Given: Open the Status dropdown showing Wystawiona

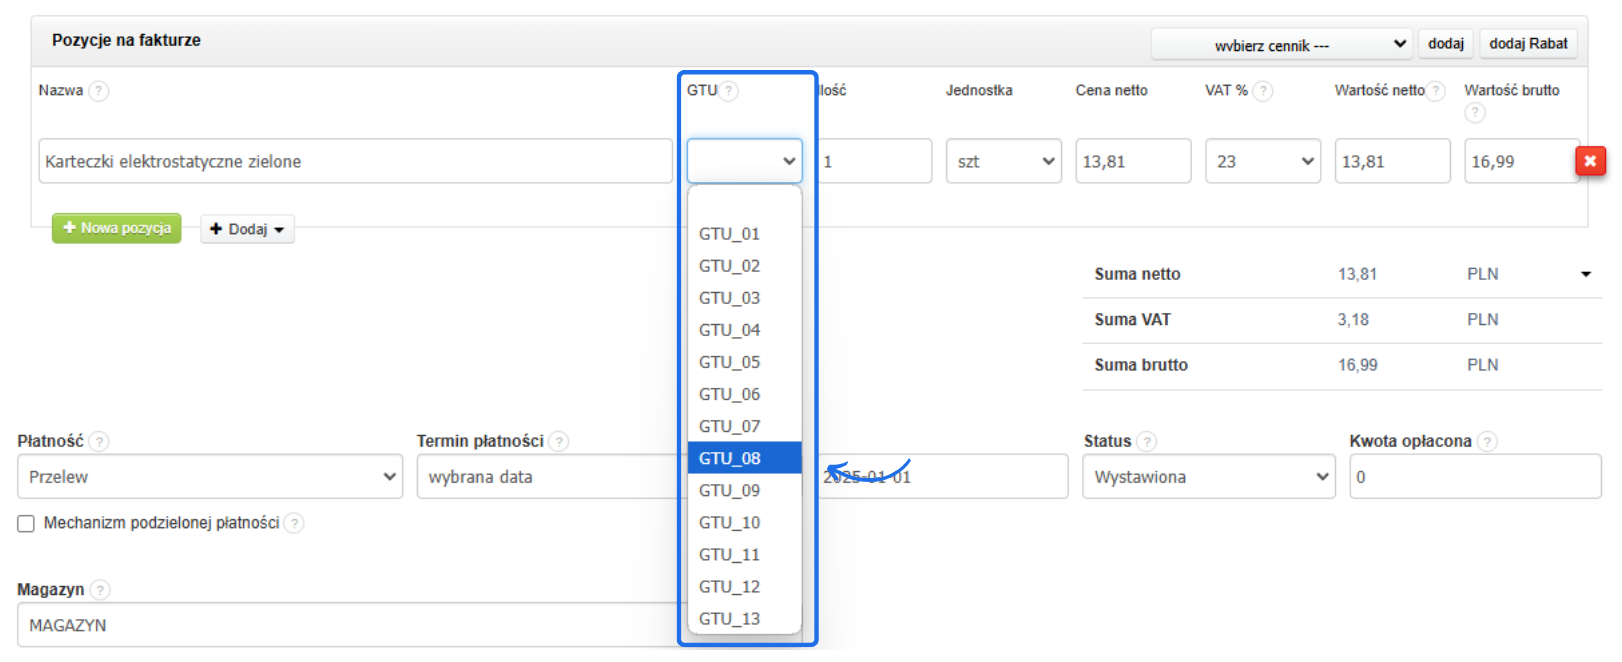Looking at the screenshot, I should click(1208, 477).
